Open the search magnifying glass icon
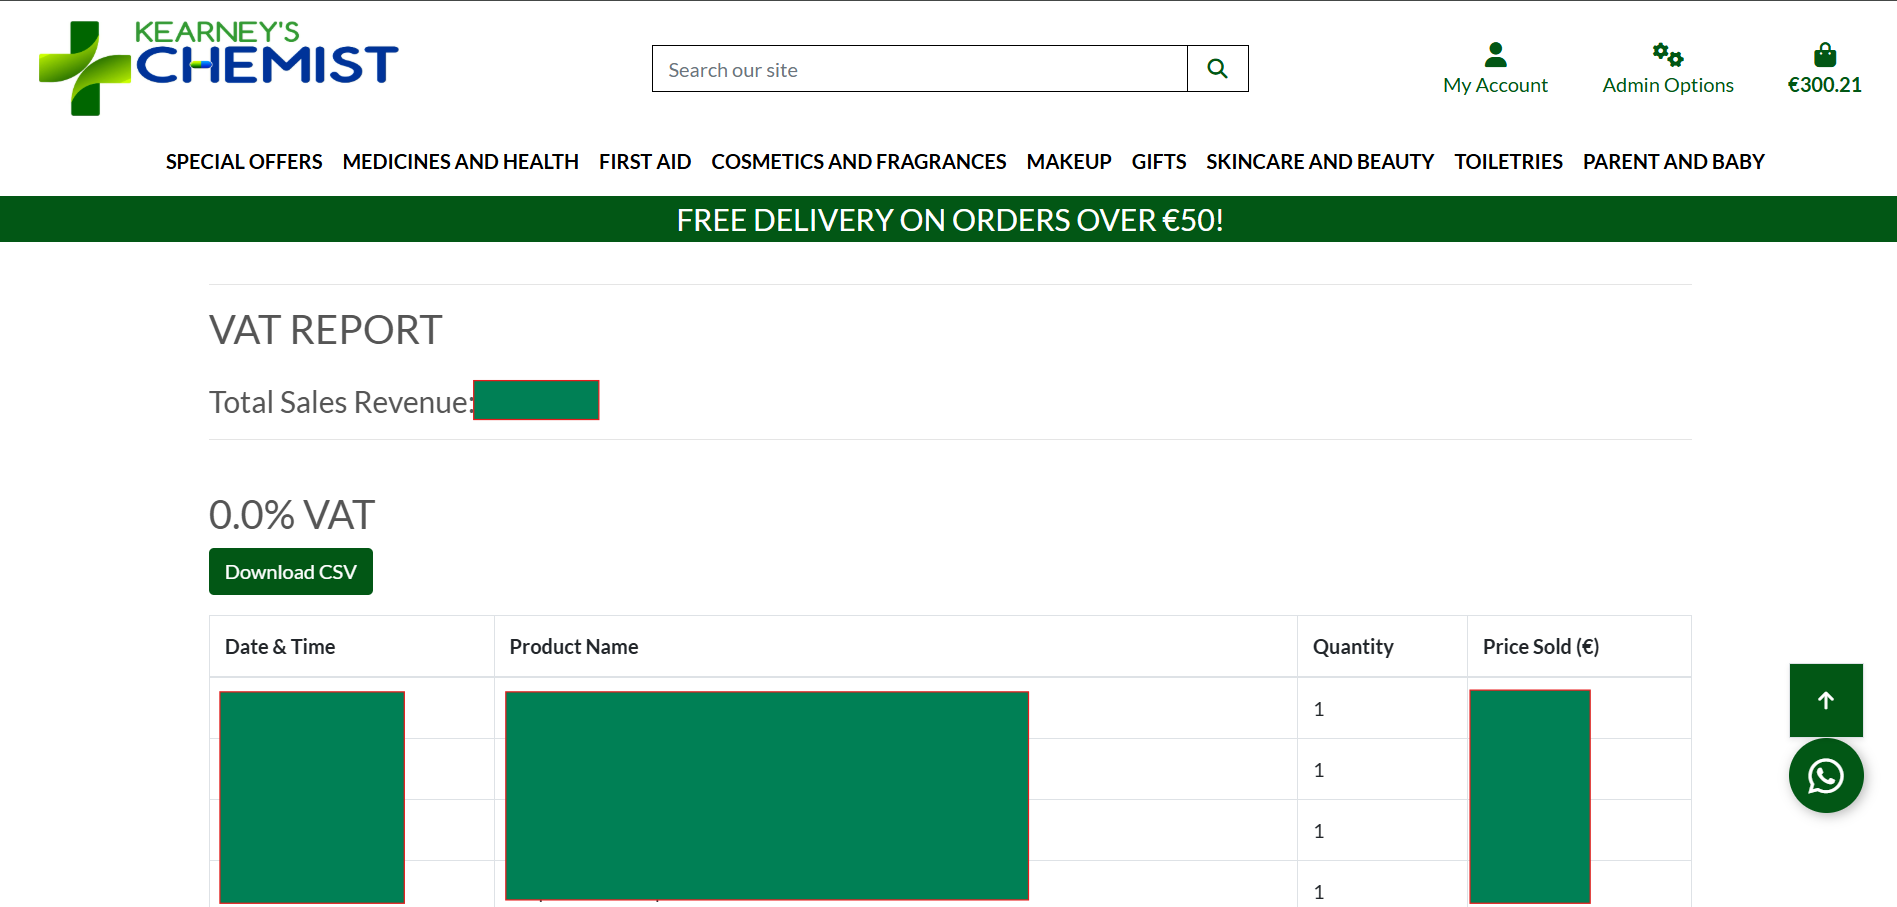Screen dimensions: 1897x907 (x=1216, y=68)
